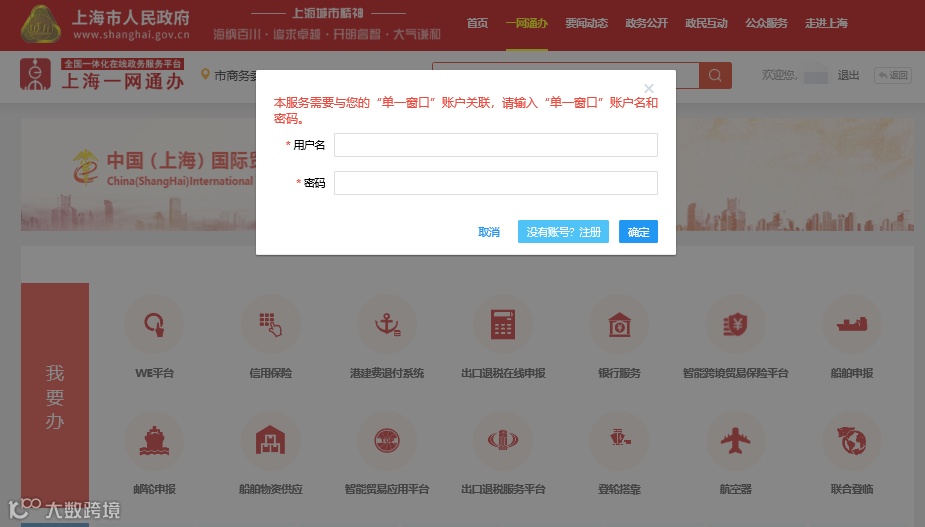Click the 返回 button
925x527 pixels.
click(893, 75)
